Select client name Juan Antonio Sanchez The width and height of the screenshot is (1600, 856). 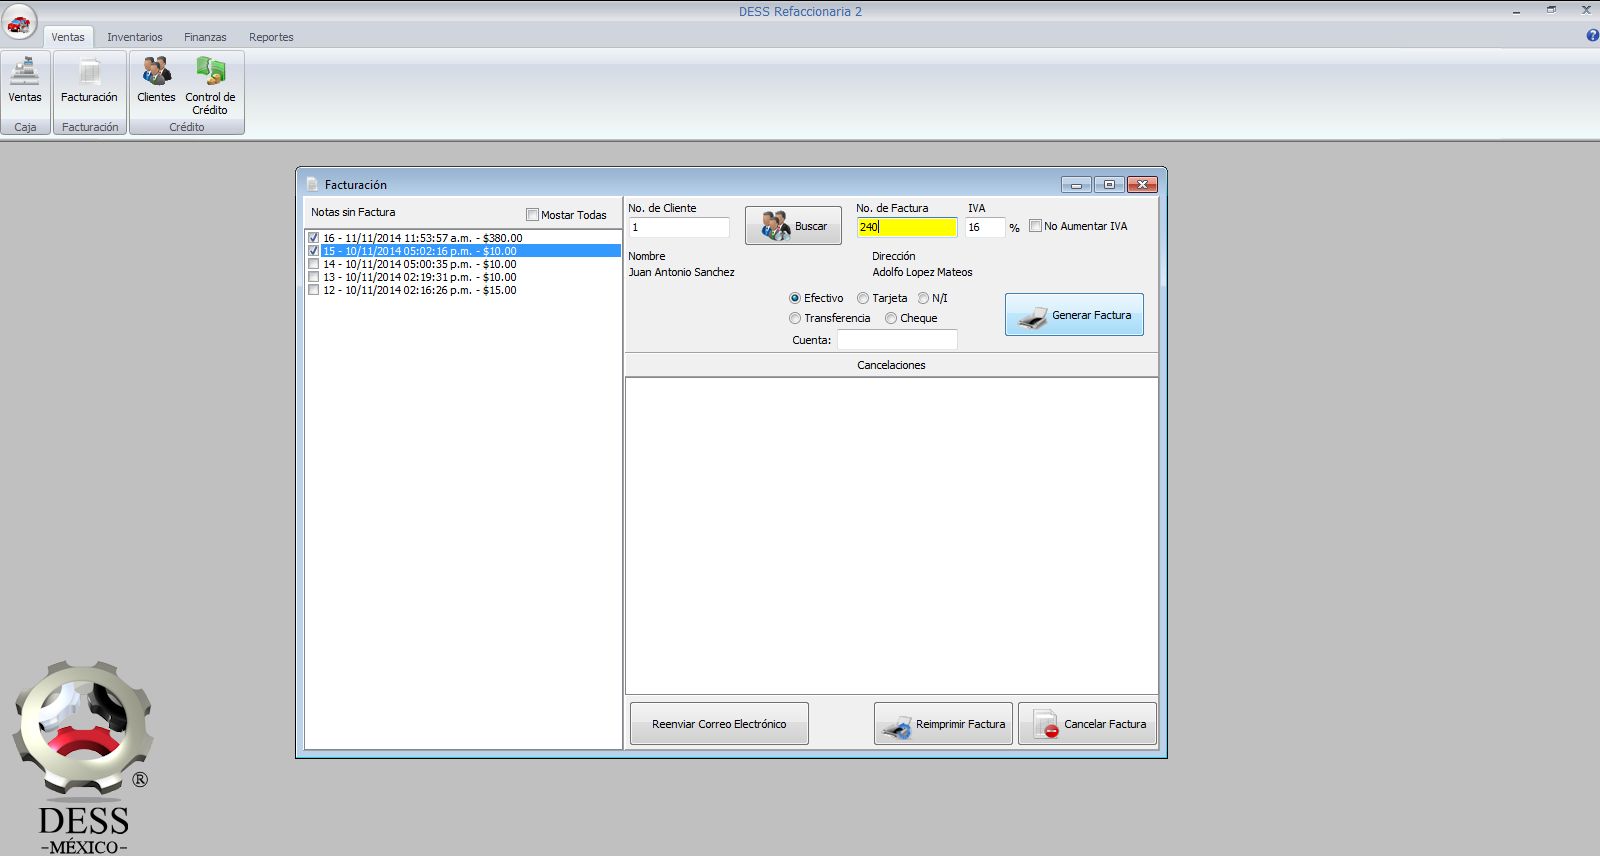click(x=681, y=272)
